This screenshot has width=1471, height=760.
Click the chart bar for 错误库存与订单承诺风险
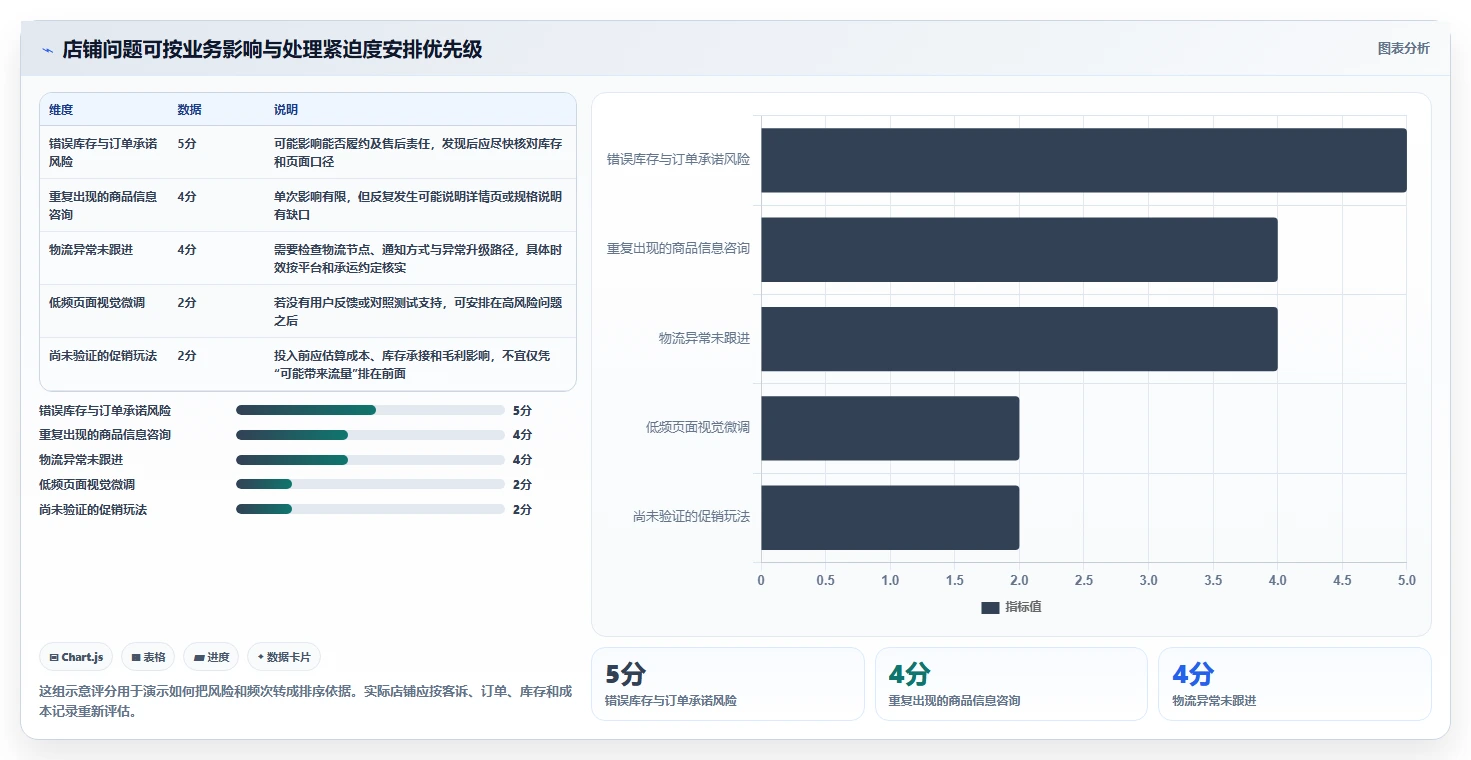(1084, 160)
